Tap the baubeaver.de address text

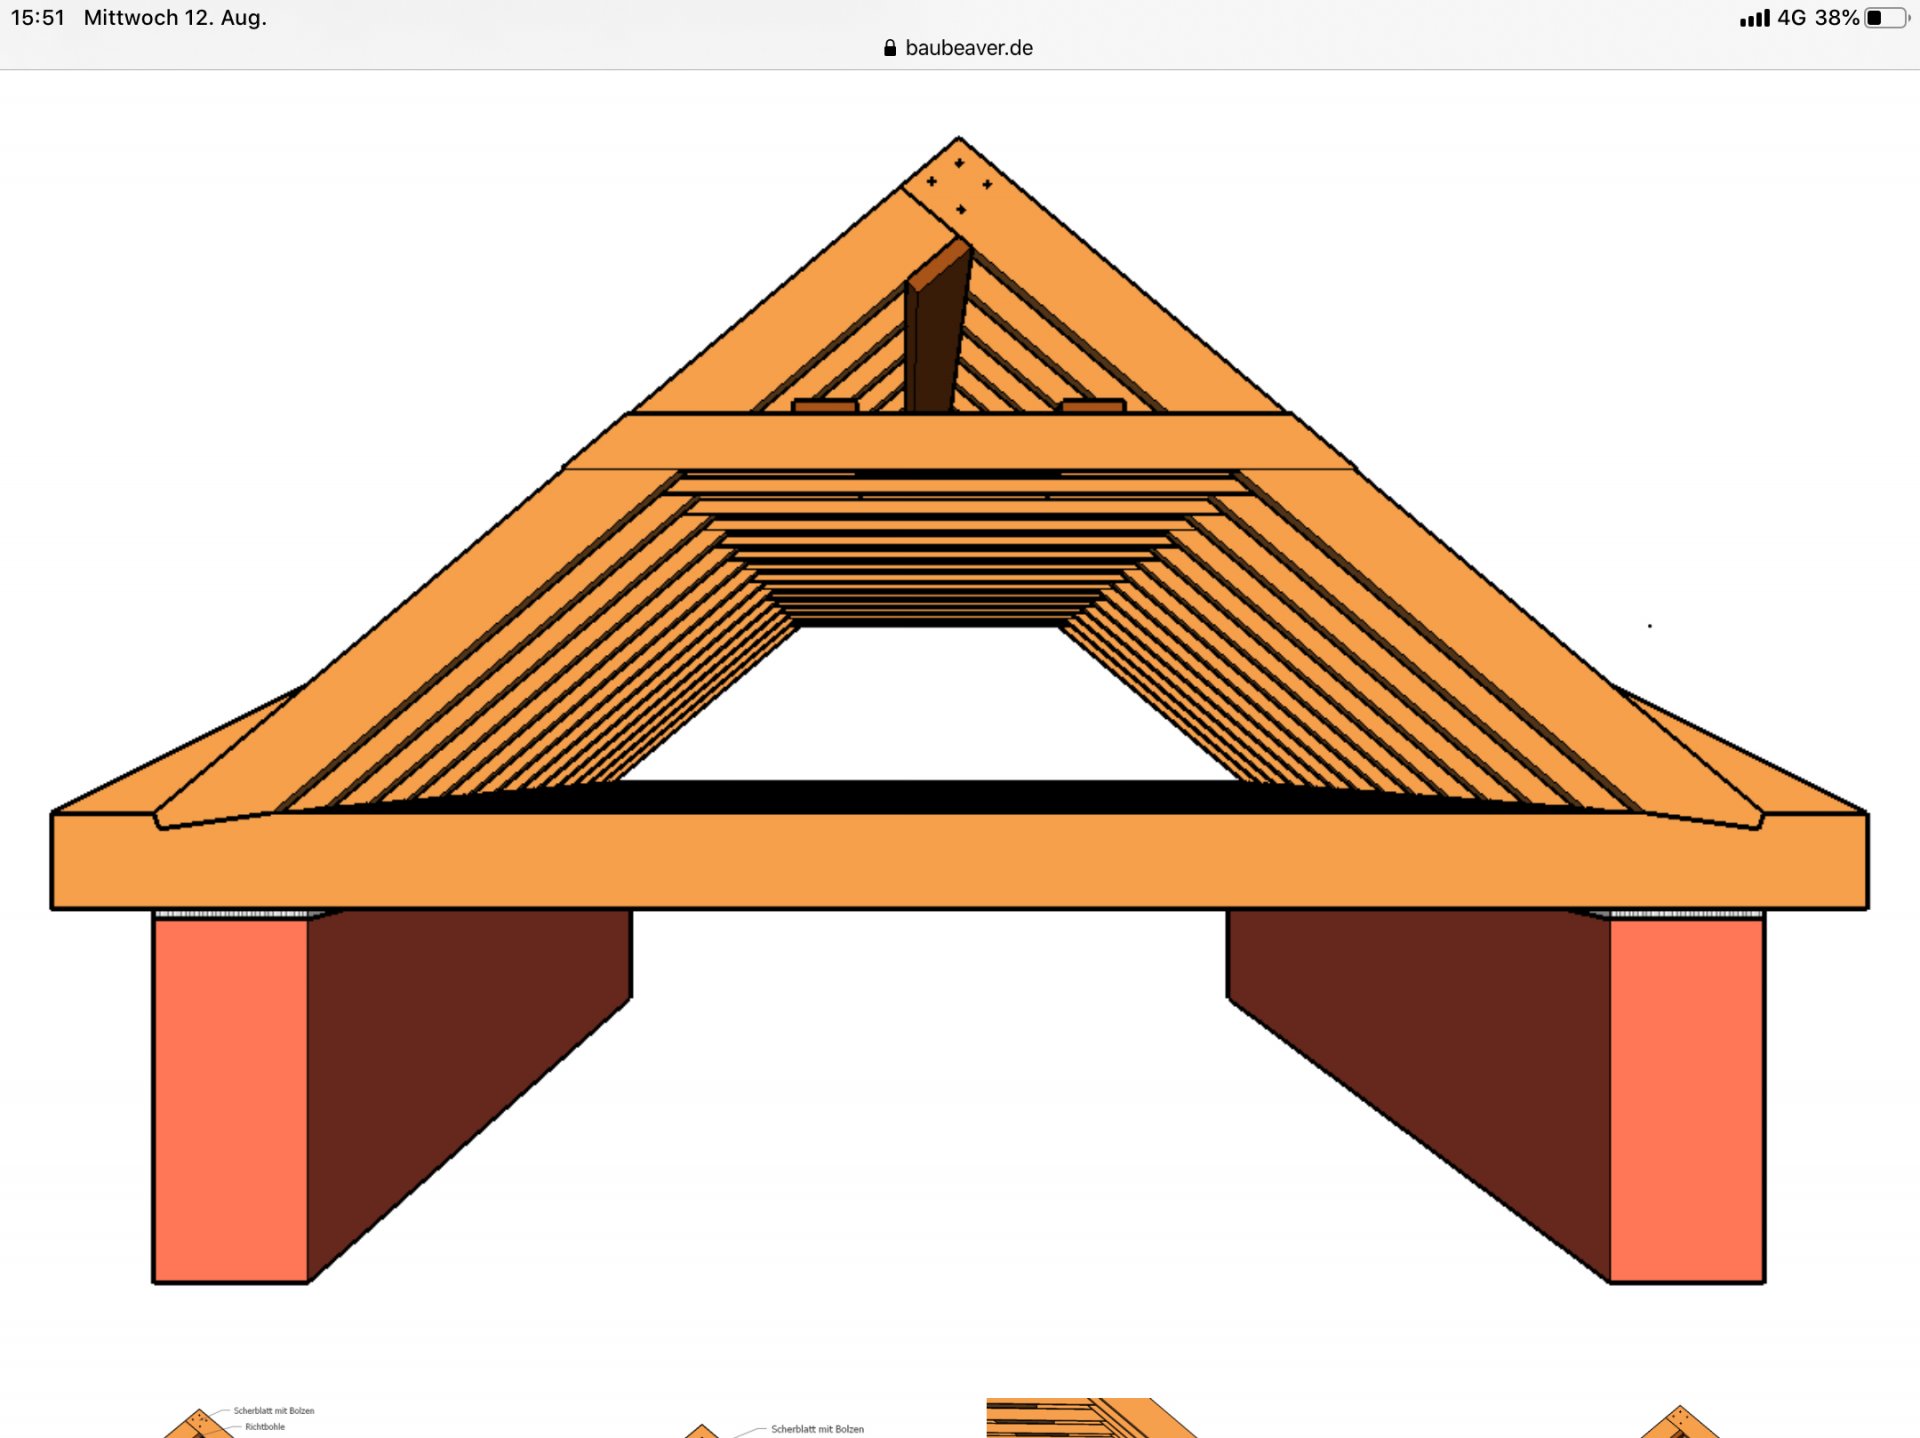point(968,48)
